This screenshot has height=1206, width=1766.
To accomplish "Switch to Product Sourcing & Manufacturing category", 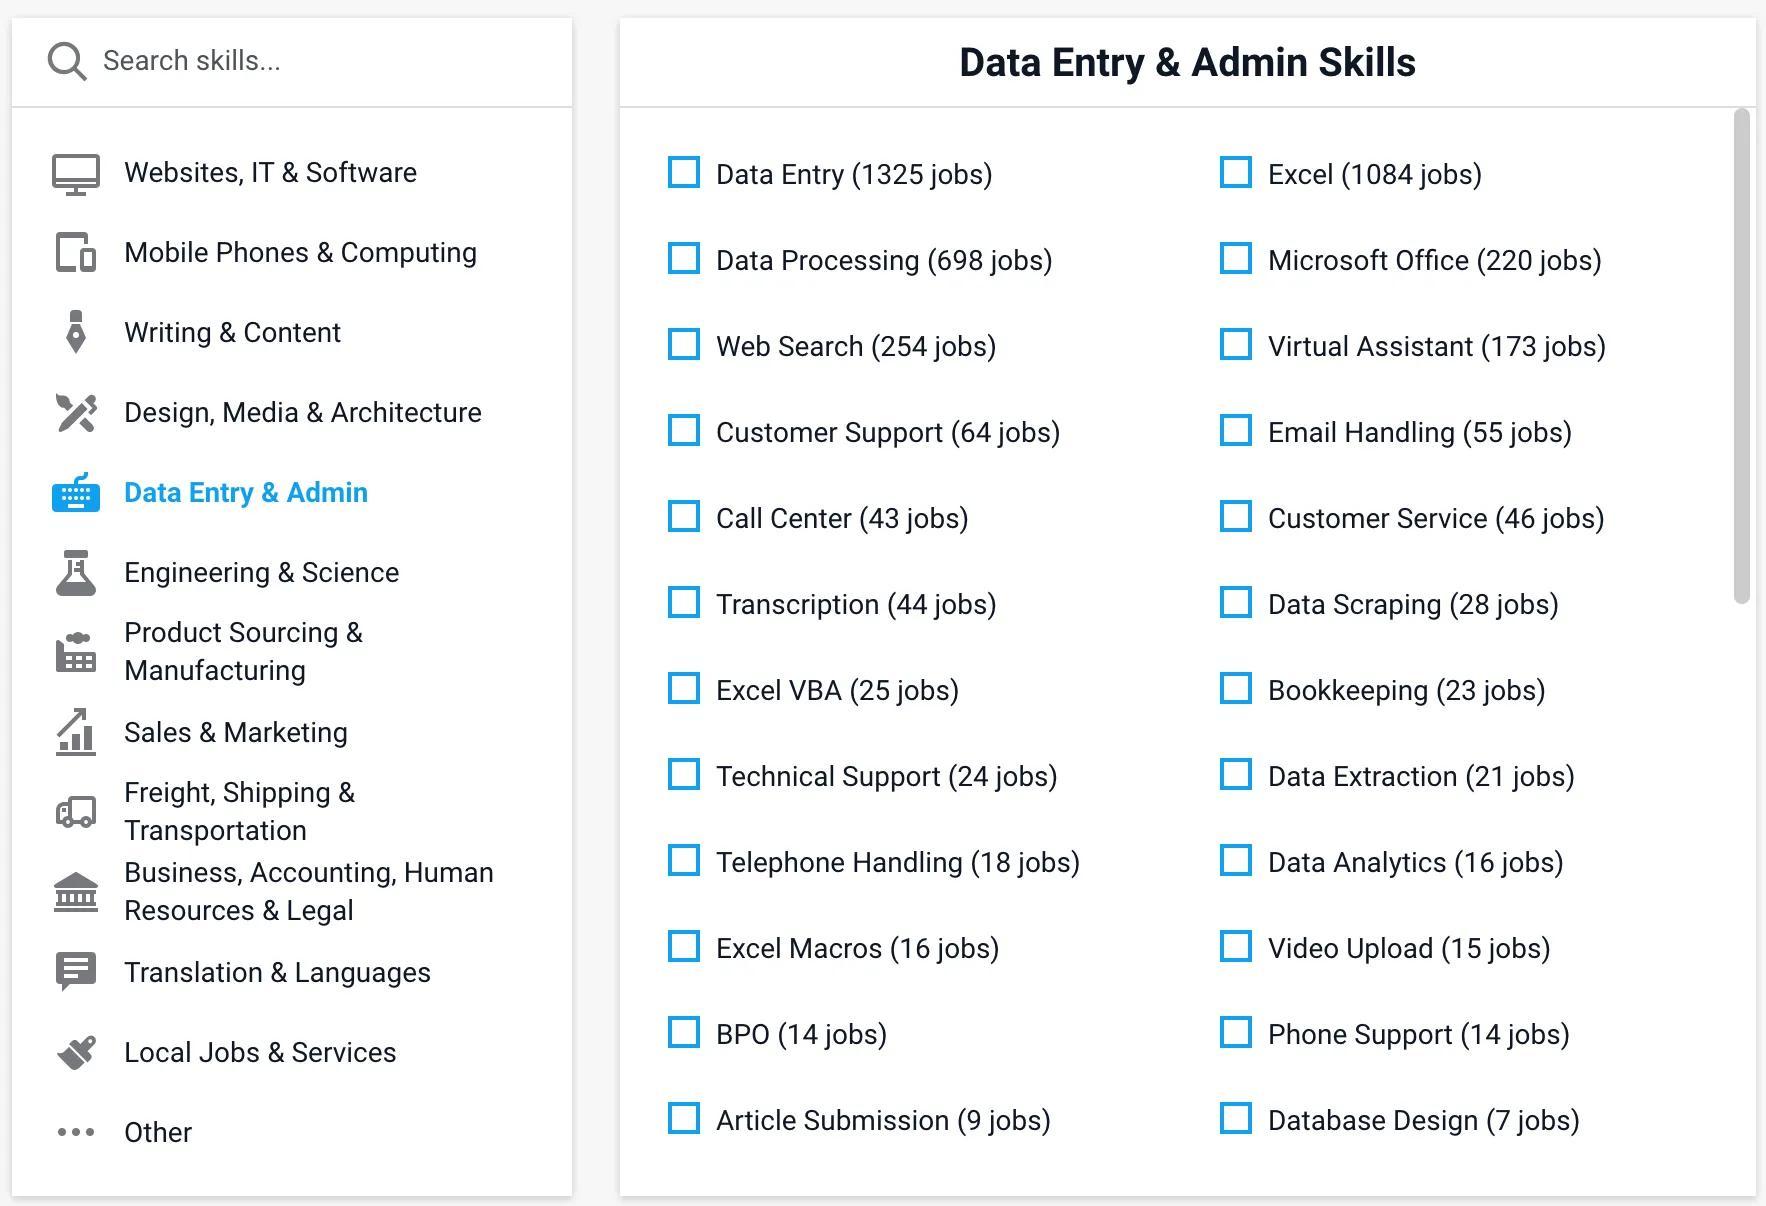I will tap(243, 651).
